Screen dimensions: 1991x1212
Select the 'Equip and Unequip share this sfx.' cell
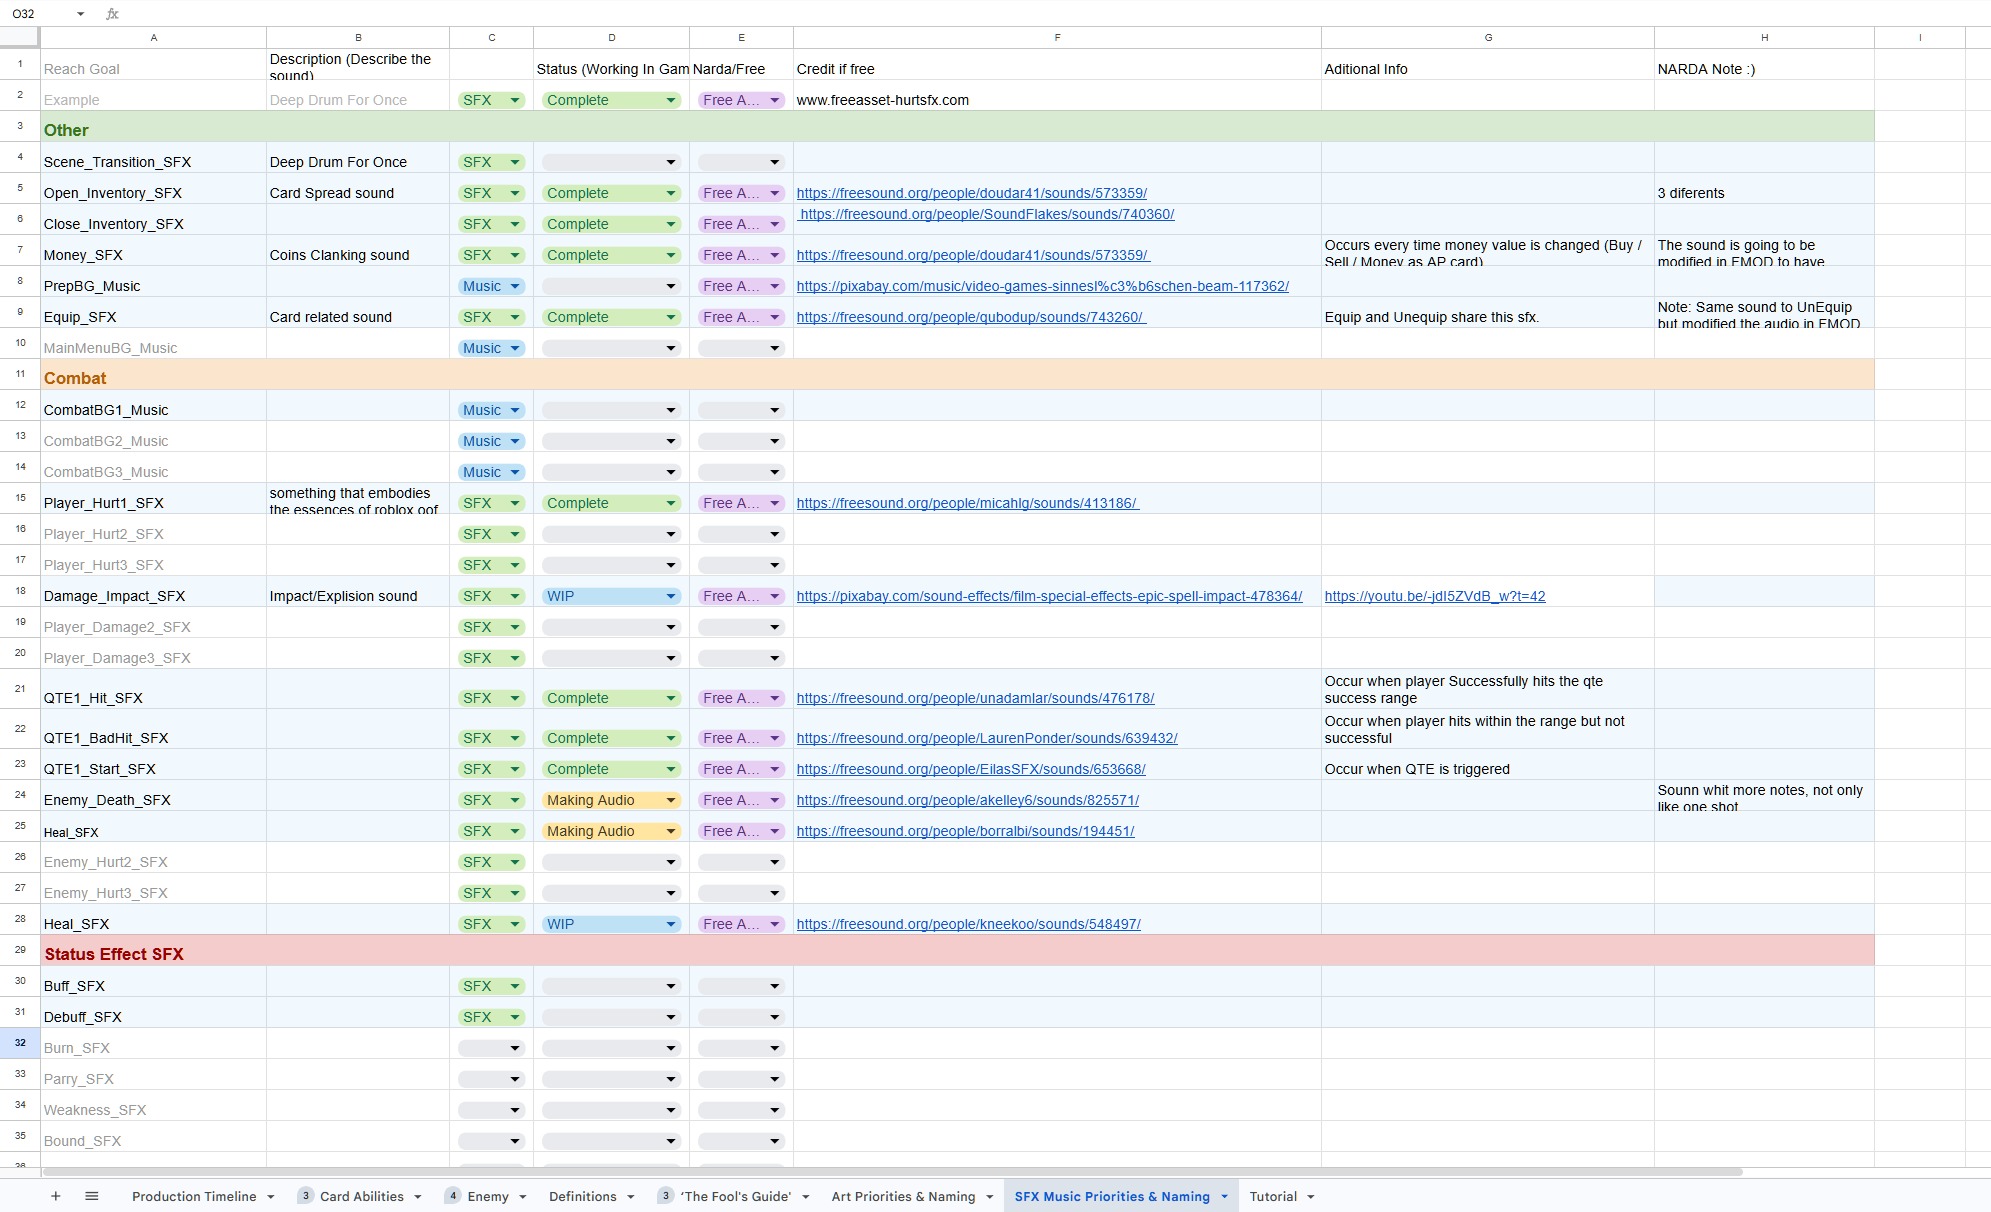click(1487, 312)
